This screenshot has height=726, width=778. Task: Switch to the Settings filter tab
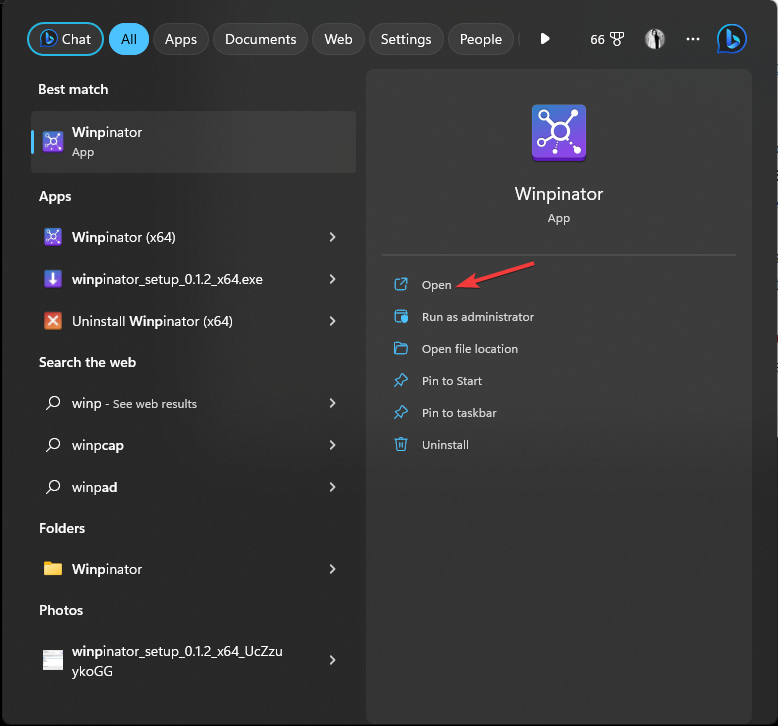(406, 39)
